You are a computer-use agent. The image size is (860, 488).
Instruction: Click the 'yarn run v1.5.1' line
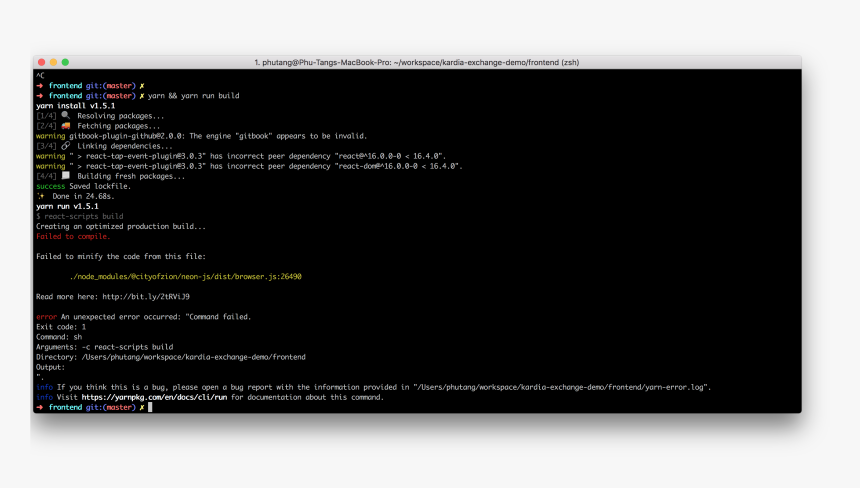coord(67,206)
